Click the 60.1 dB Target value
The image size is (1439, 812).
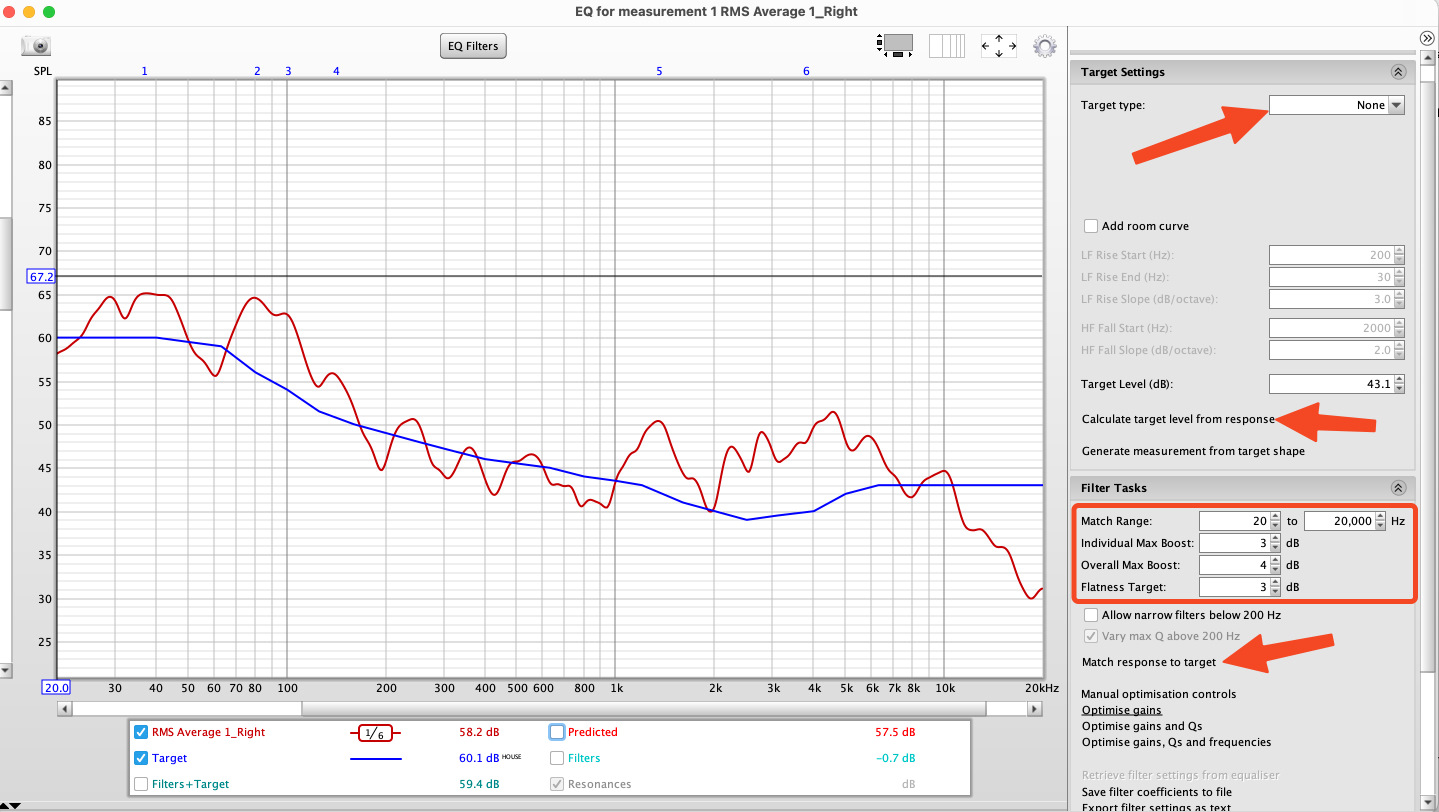tap(479, 758)
